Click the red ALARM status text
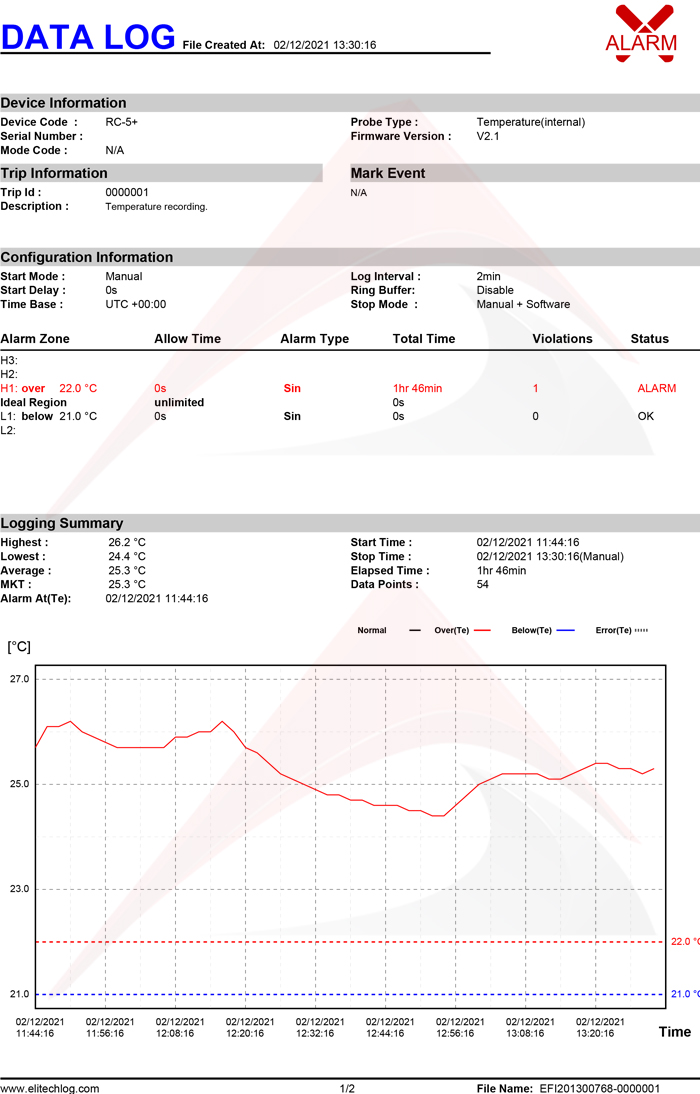This screenshot has height=1094, width=700. coord(657,388)
